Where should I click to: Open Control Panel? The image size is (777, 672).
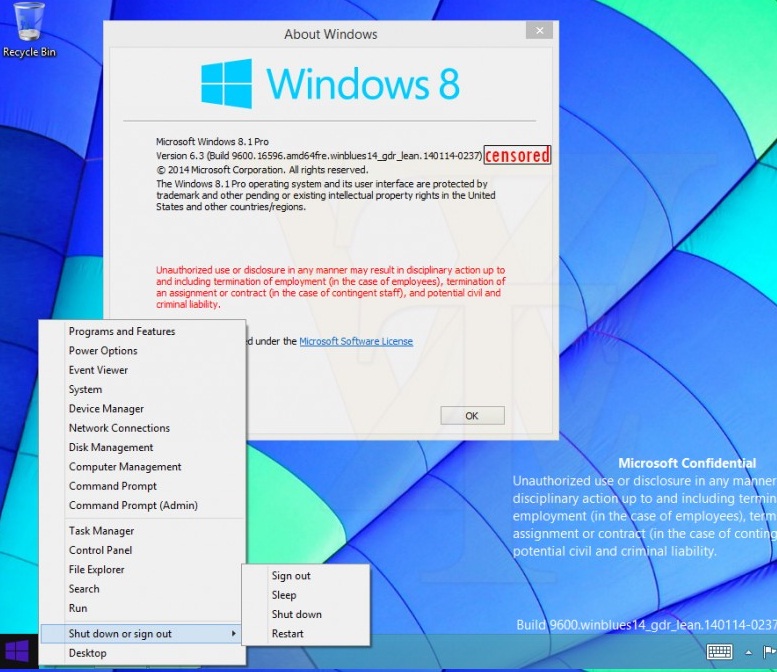click(143, 550)
